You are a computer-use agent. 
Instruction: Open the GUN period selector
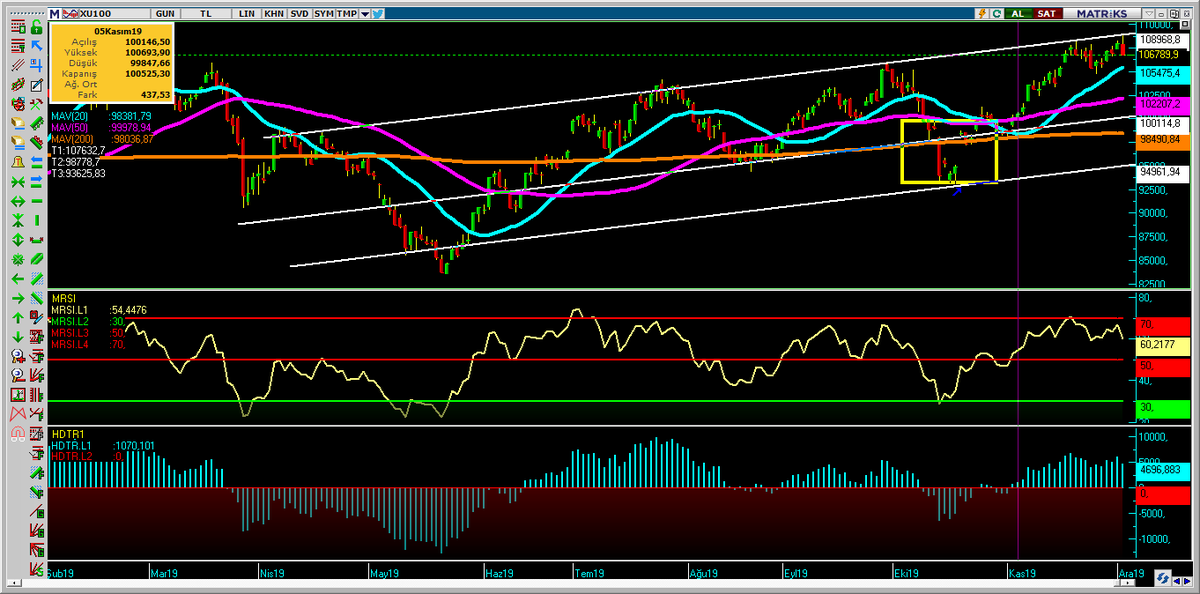pos(165,14)
